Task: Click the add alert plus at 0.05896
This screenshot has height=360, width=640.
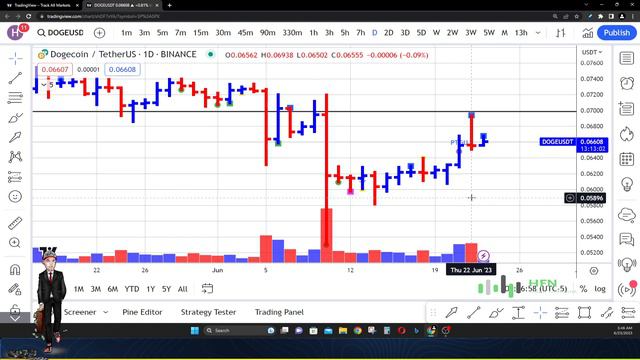Action: tap(570, 198)
